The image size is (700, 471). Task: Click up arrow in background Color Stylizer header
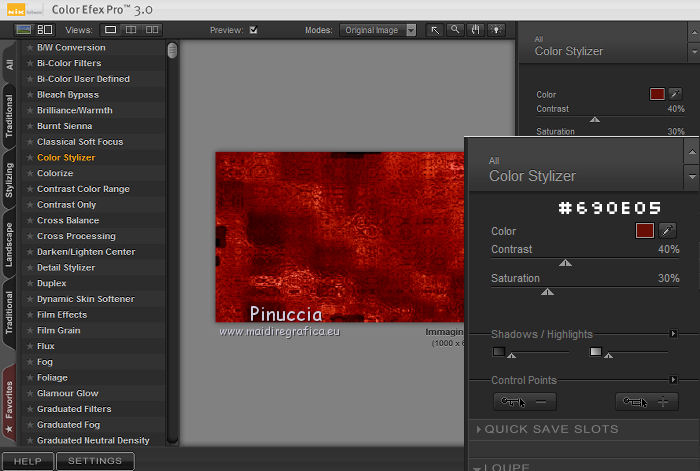click(694, 33)
